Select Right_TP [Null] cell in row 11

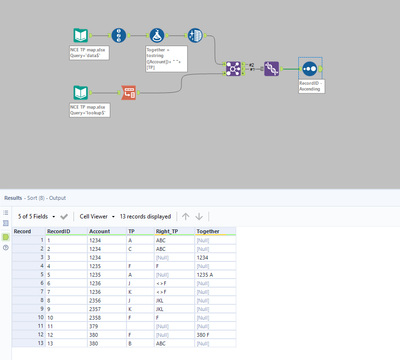point(174,326)
